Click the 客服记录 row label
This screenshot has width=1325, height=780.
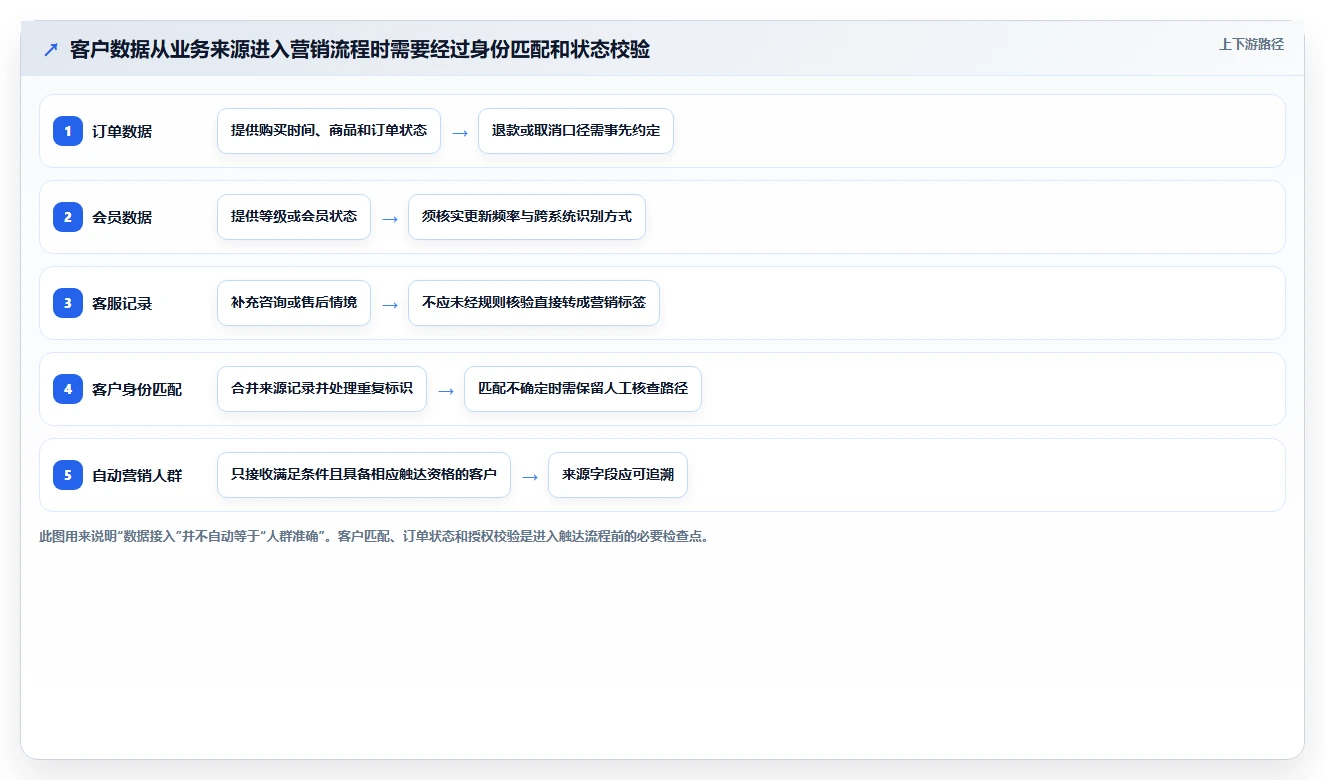(122, 303)
